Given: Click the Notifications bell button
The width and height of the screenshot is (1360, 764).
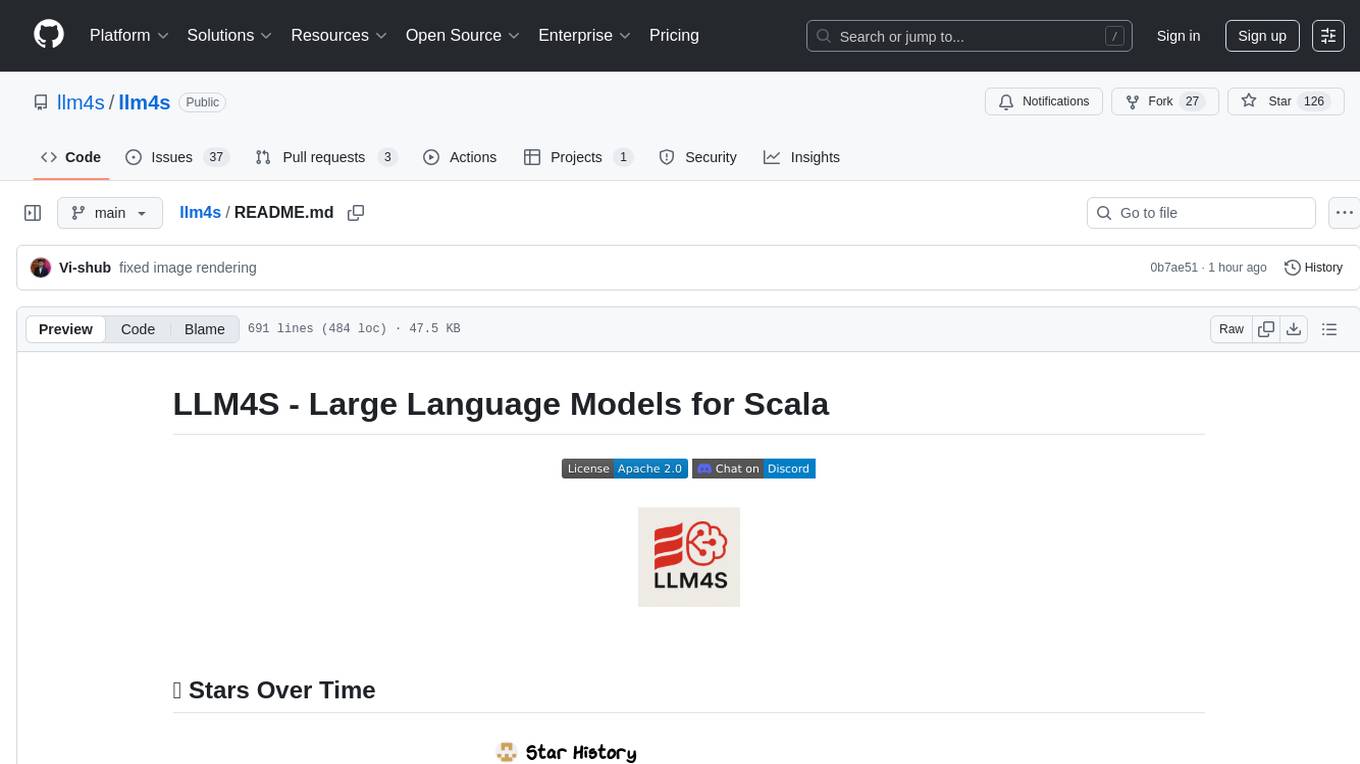Looking at the screenshot, I should 1044,102.
